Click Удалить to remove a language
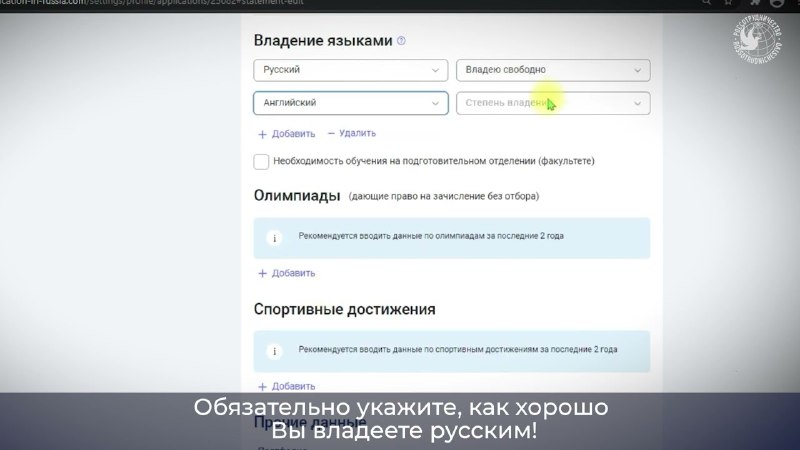 [x=352, y=133]
